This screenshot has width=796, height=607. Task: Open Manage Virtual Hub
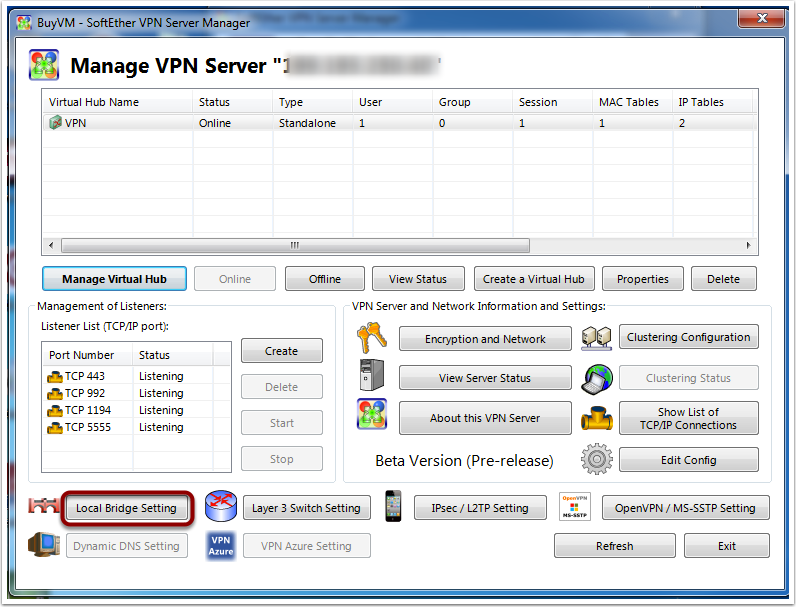[x=114, y=279]
